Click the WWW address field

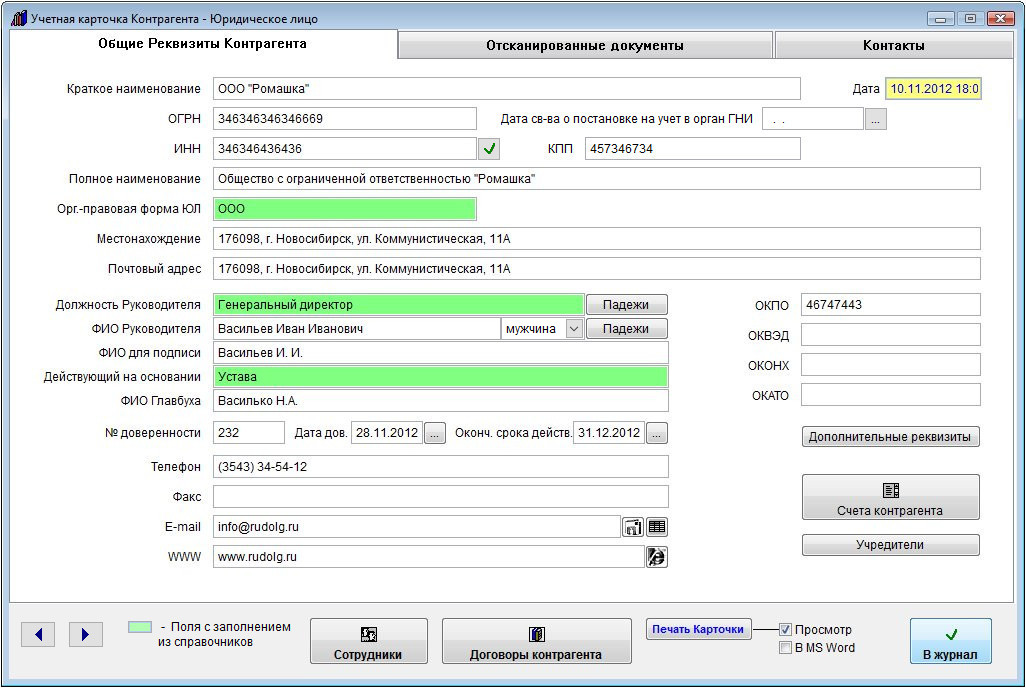point(429,557)
